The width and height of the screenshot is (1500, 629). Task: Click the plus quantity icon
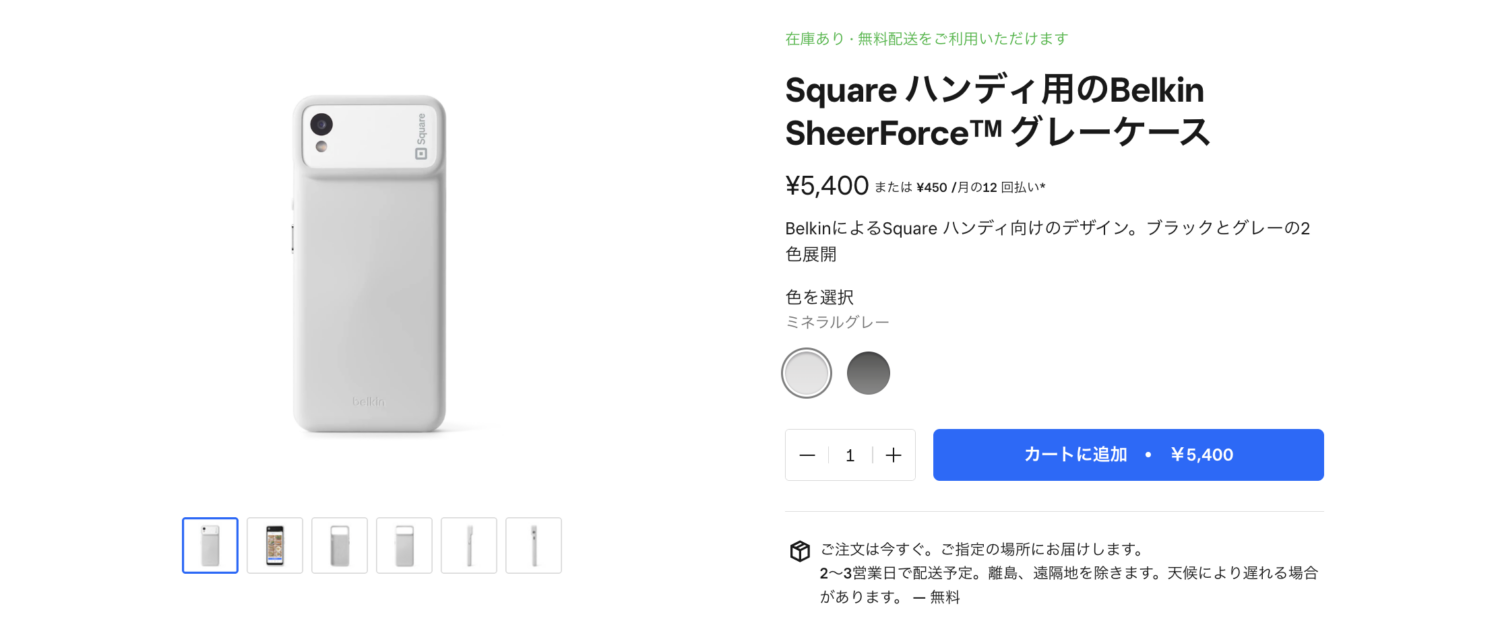click(x=893, y=455)
